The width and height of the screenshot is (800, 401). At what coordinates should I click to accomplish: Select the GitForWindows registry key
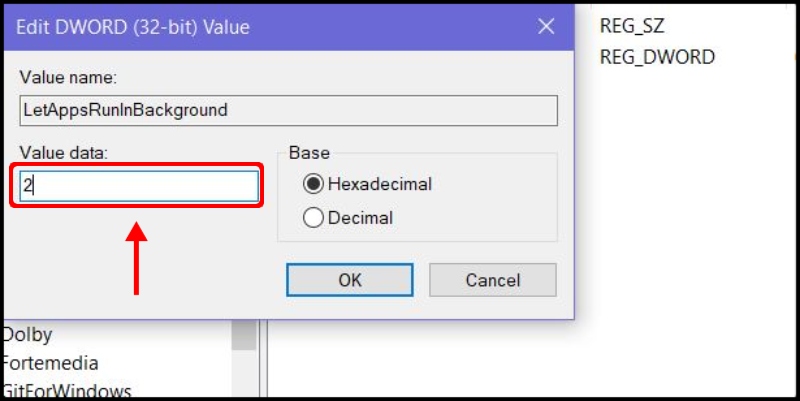click(66, 390)
